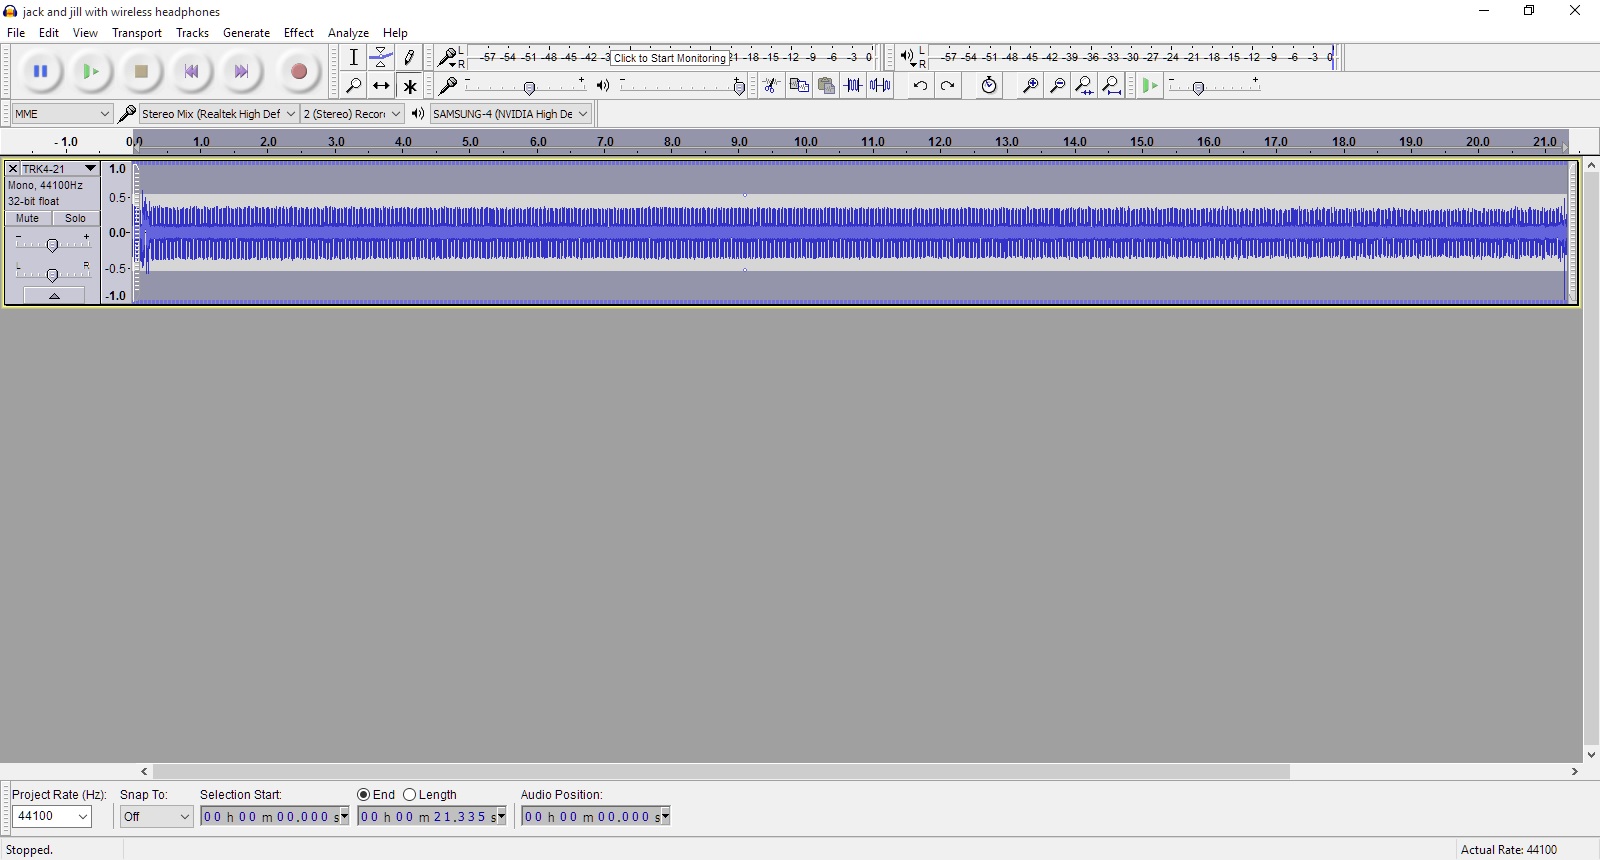Click the Stop playback button
This screenshot has height=860, width=1600.
[x=141, y=71]
